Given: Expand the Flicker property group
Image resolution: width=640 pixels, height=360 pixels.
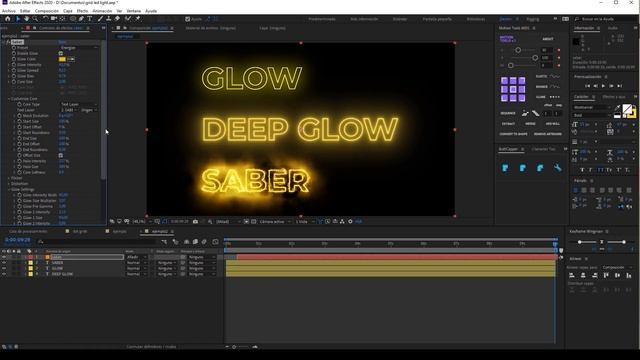Looking at the screenshot, I should [x=9, y=178].
